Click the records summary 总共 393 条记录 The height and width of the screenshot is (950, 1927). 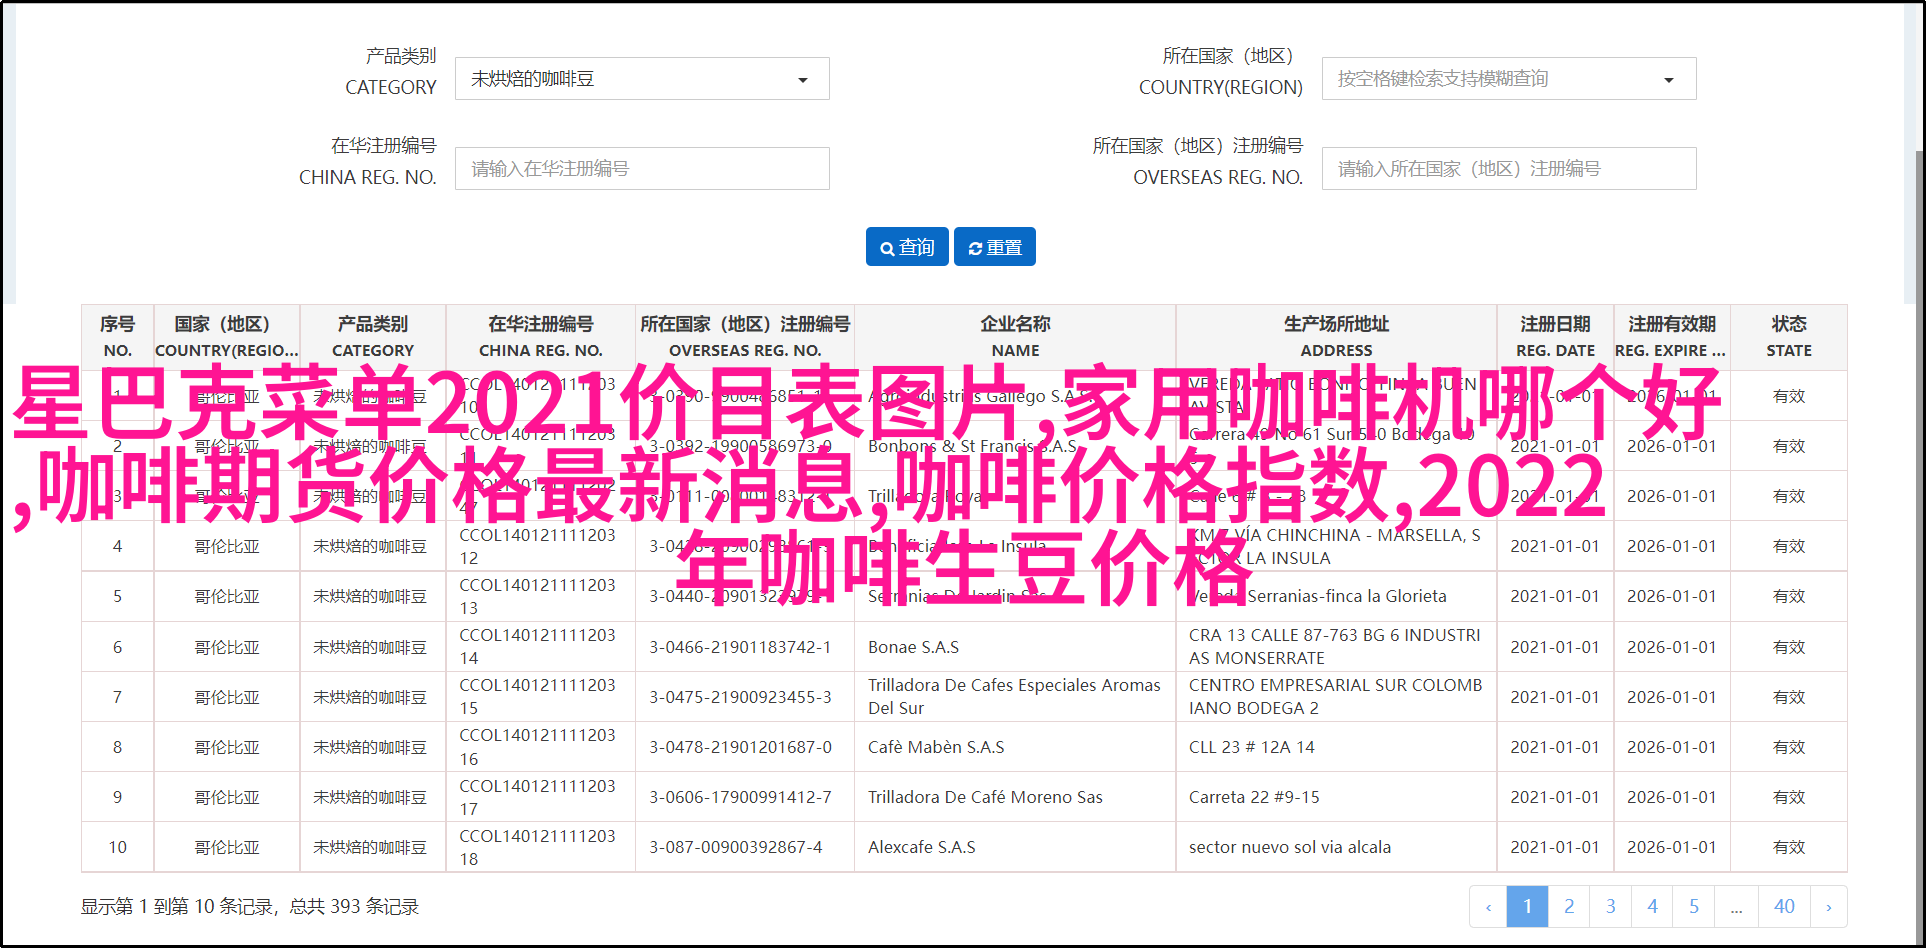tap(354, 907)
